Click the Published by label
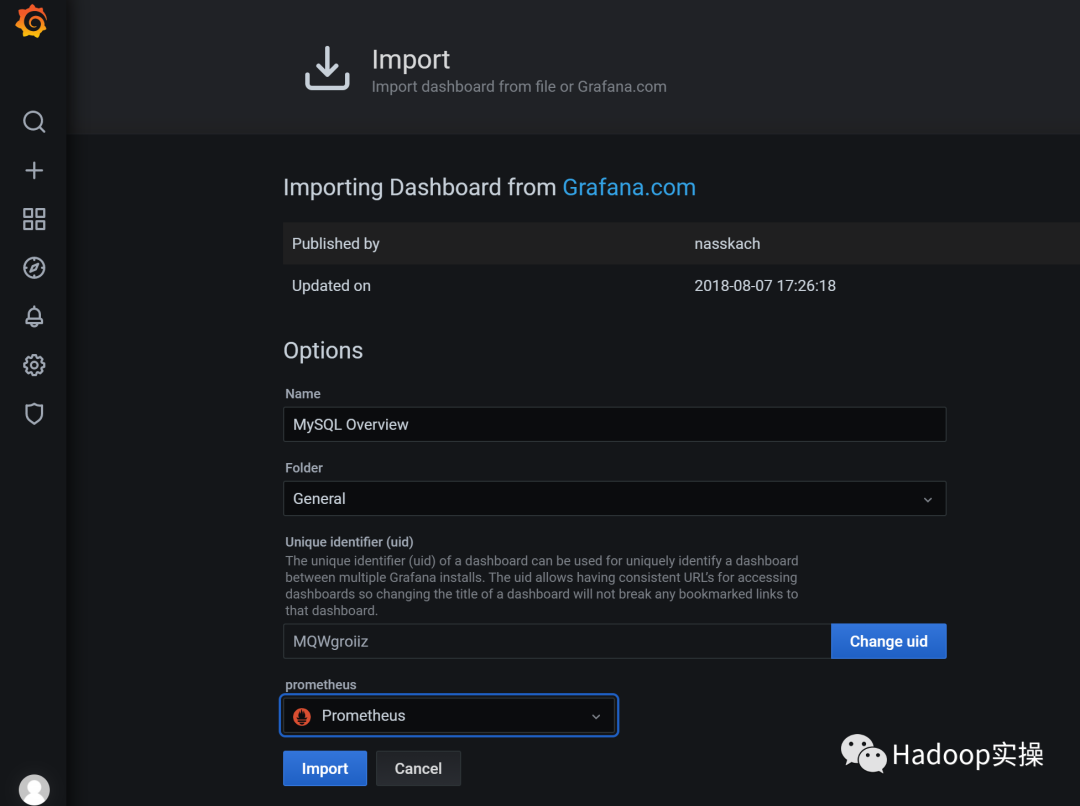The image size is (1080, 806). pos(335,244)
